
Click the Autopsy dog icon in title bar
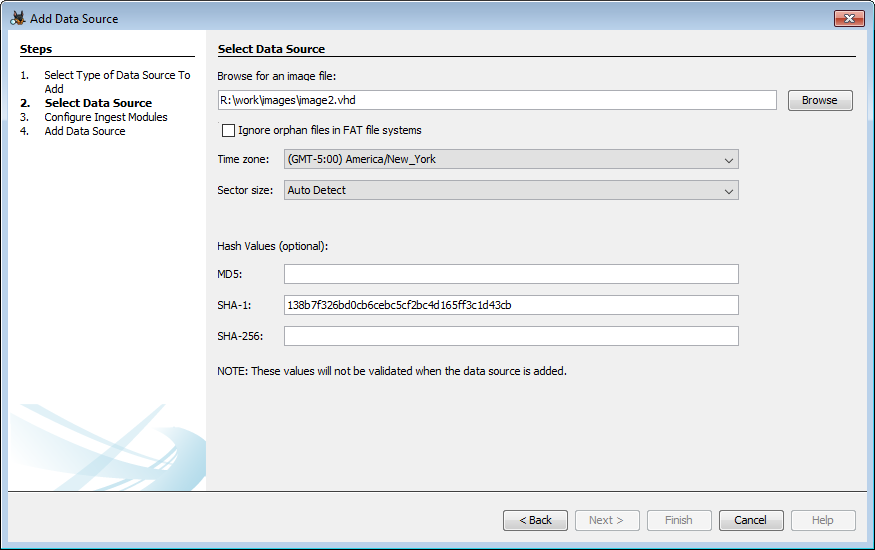[x=17, y=18]
